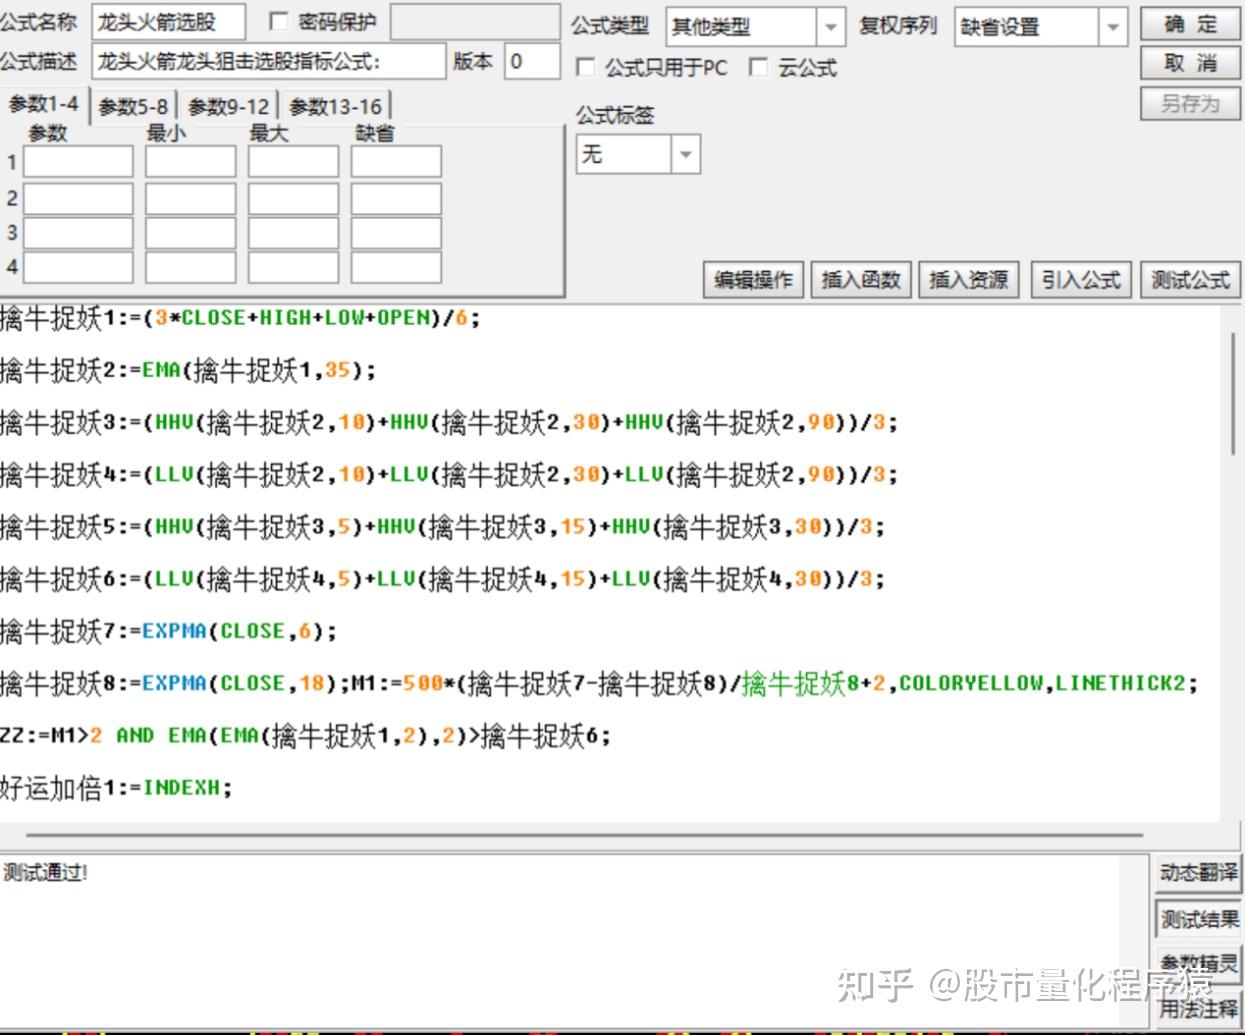
Task: Click the 好运加倍1:=INDEXH line
Action: coord(116,788)
